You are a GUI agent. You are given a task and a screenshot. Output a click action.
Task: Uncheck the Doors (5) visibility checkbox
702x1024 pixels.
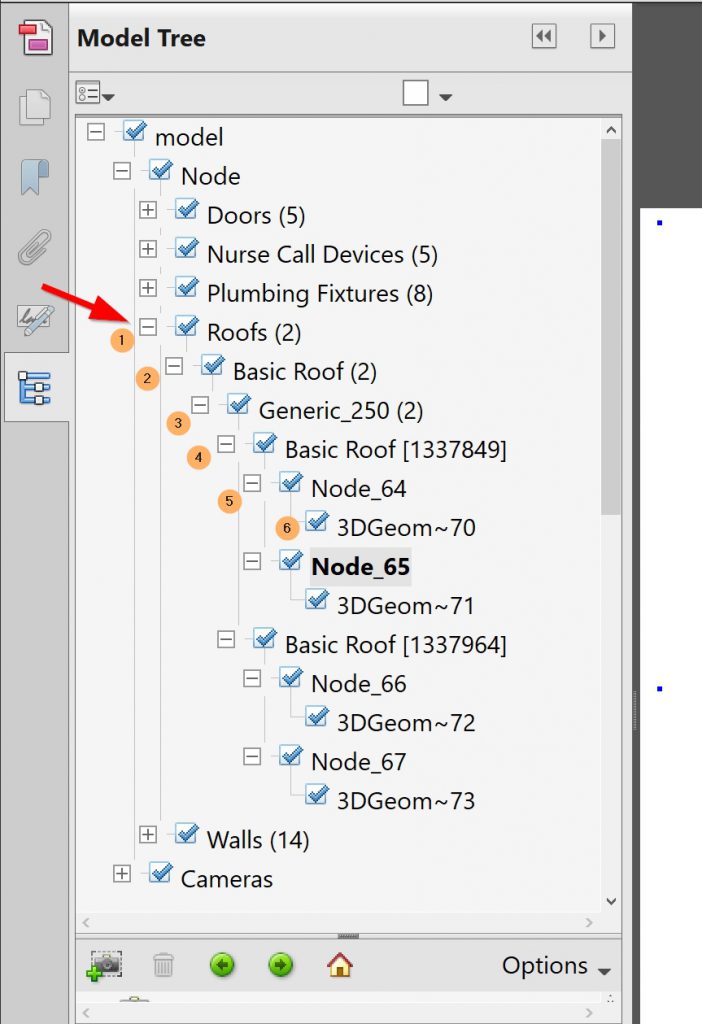tap(186, 211)
